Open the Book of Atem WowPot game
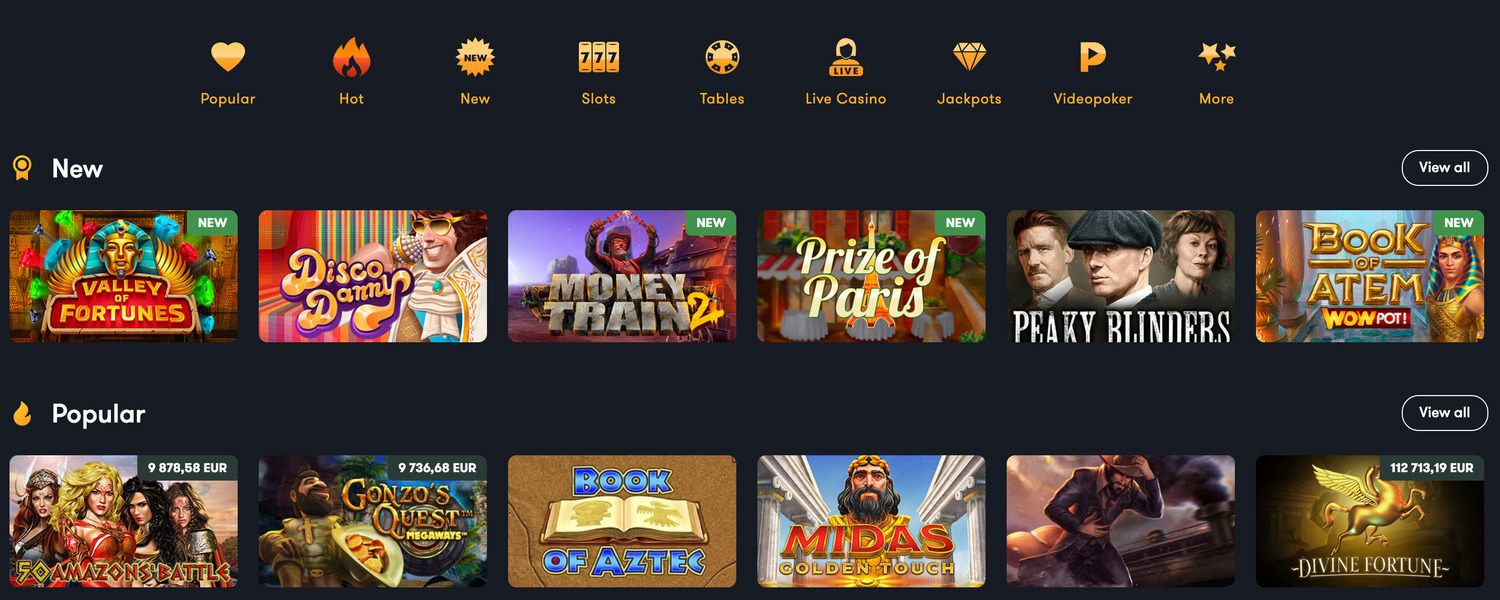This screenshot has width=1500, height=600. click(1370, 276)
